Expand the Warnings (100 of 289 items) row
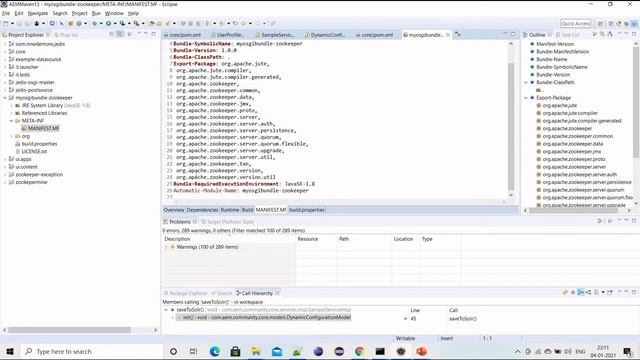This screenshot has height=360, width=640. coord(166,247)
